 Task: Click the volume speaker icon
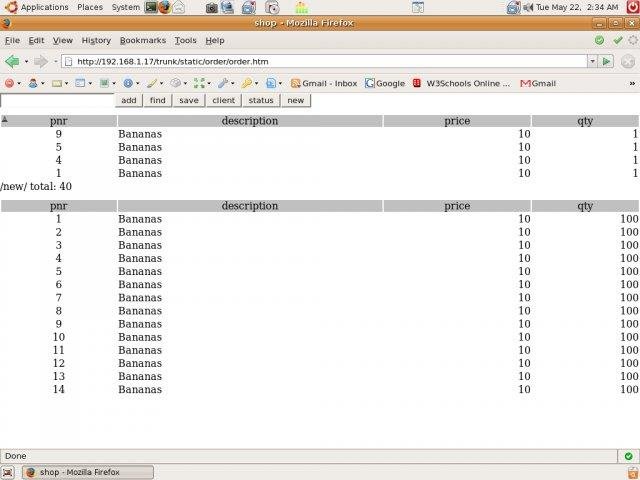[528, 7]
